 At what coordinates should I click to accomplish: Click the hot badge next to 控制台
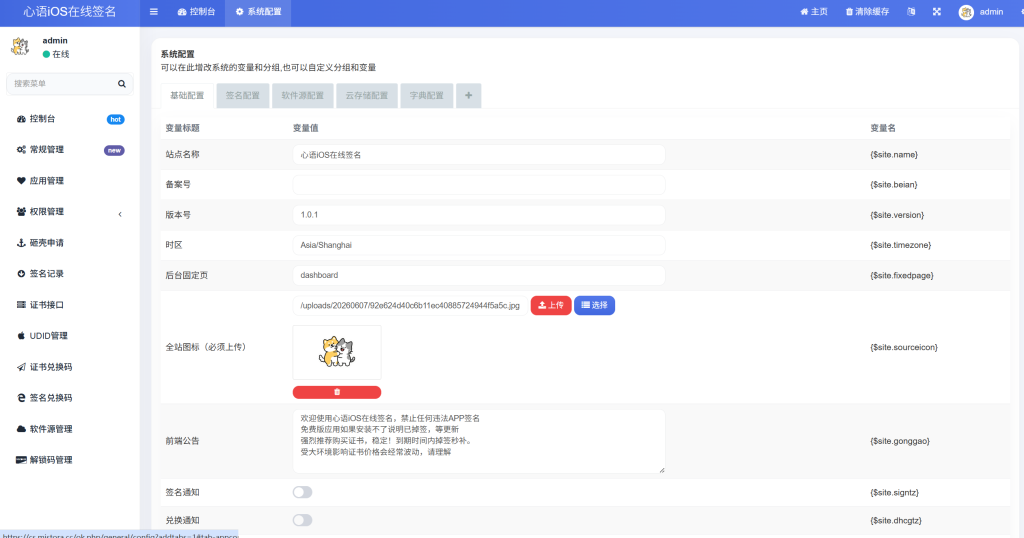coord(115,119)
